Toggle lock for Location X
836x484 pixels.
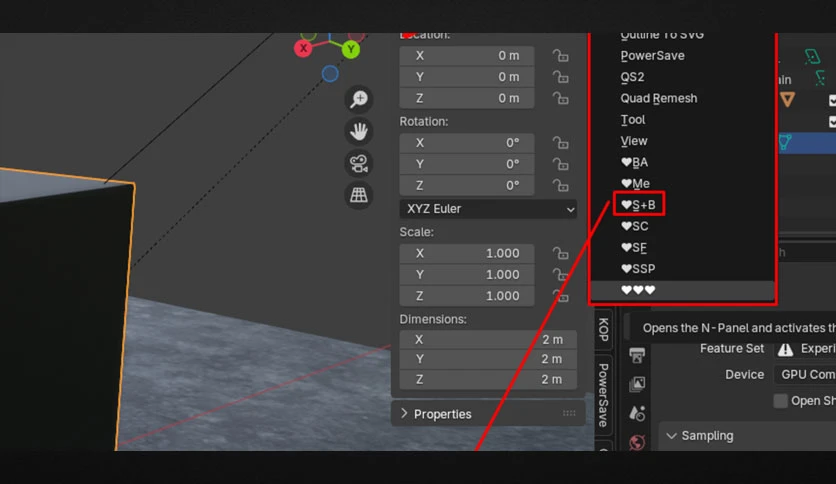[560, 55]
